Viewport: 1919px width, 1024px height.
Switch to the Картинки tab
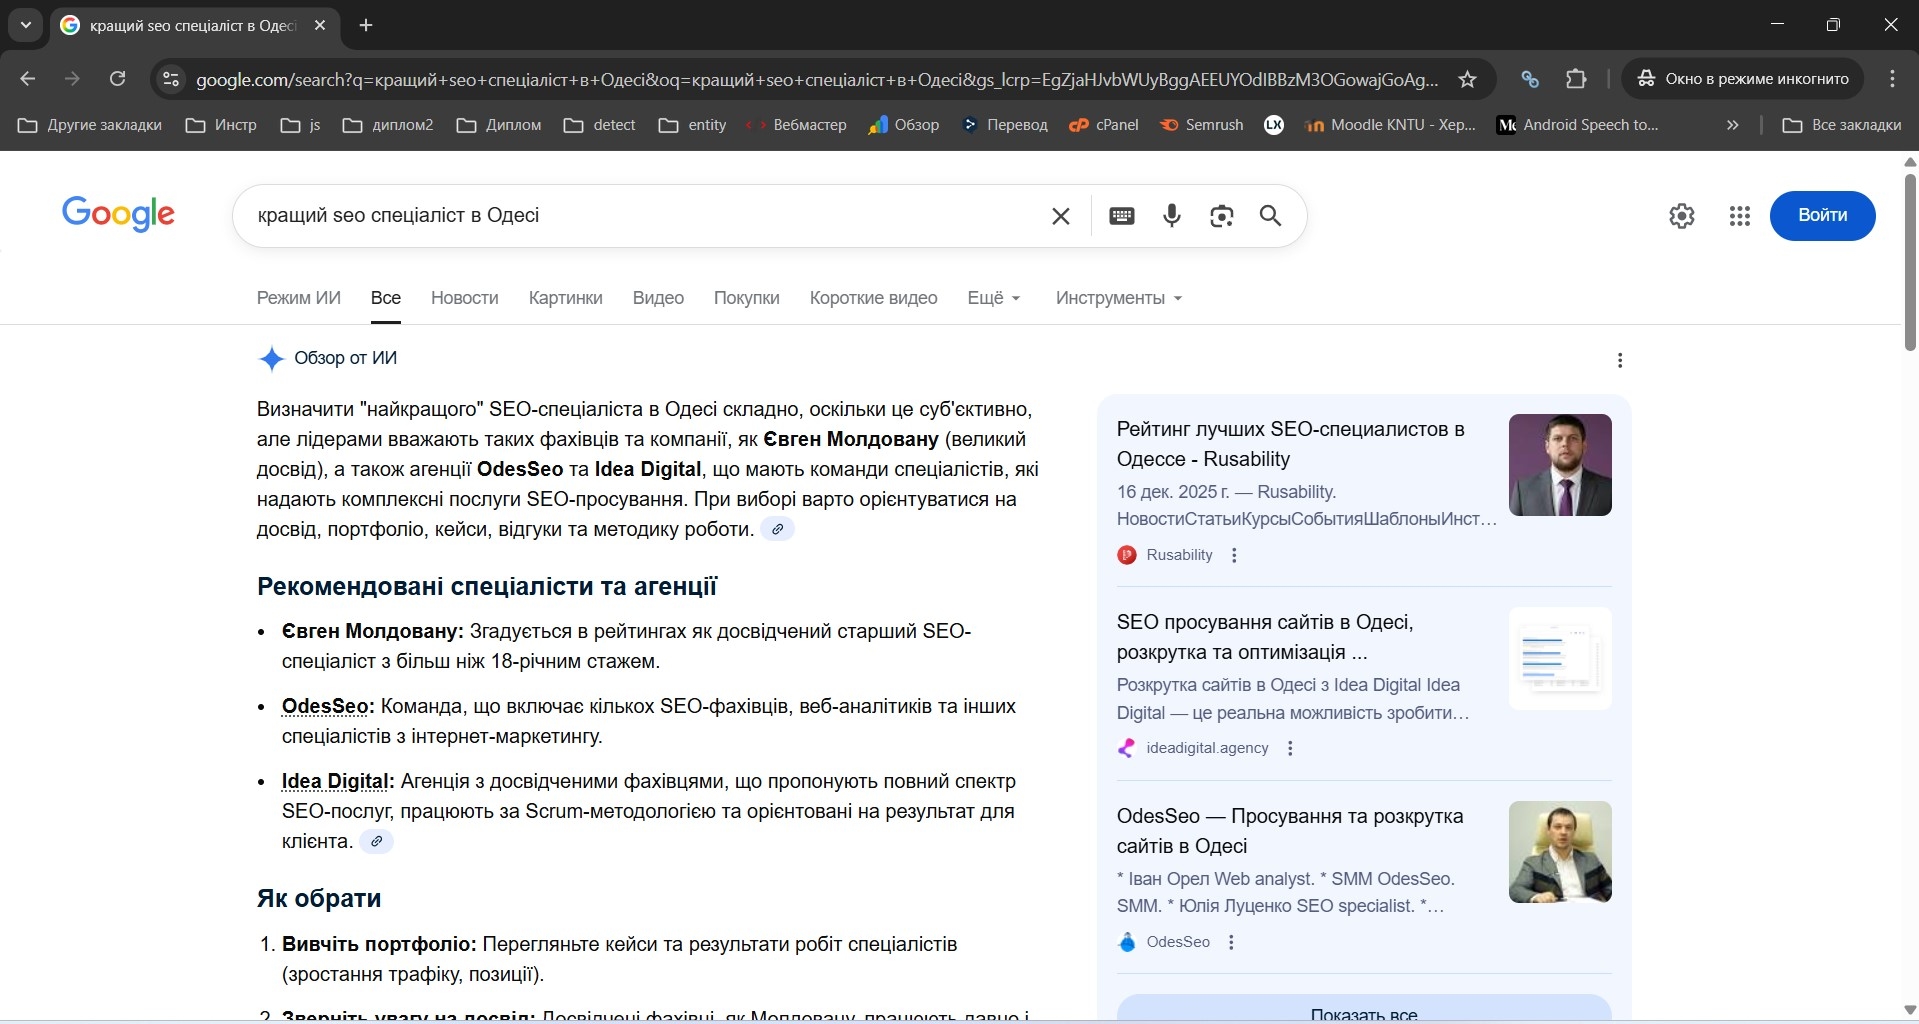[x=565, y=298]
